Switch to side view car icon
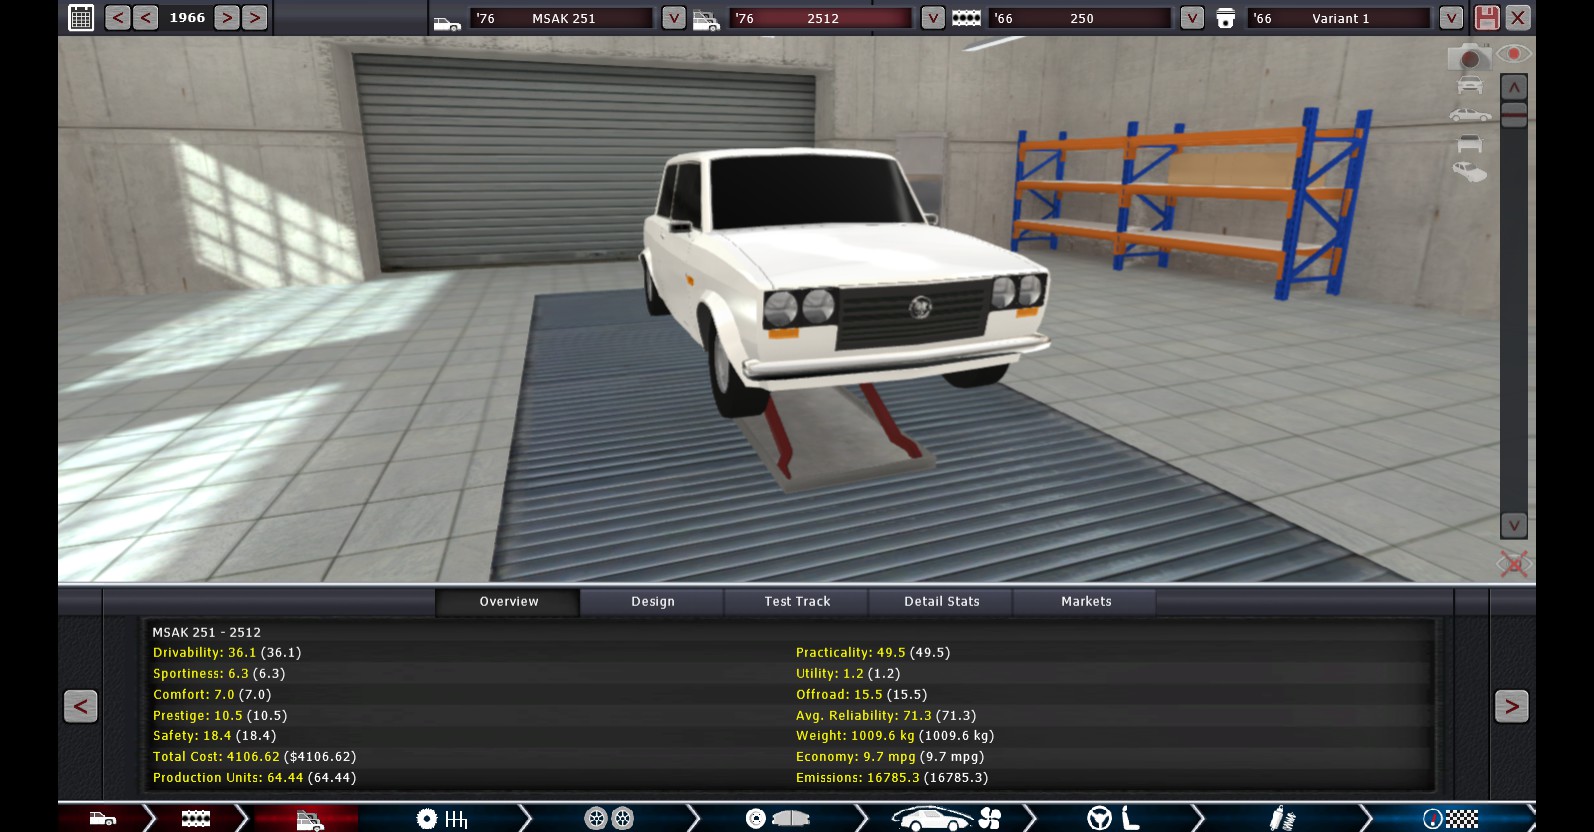This screenshot has width=1594, height=832. coord(1470,115)
